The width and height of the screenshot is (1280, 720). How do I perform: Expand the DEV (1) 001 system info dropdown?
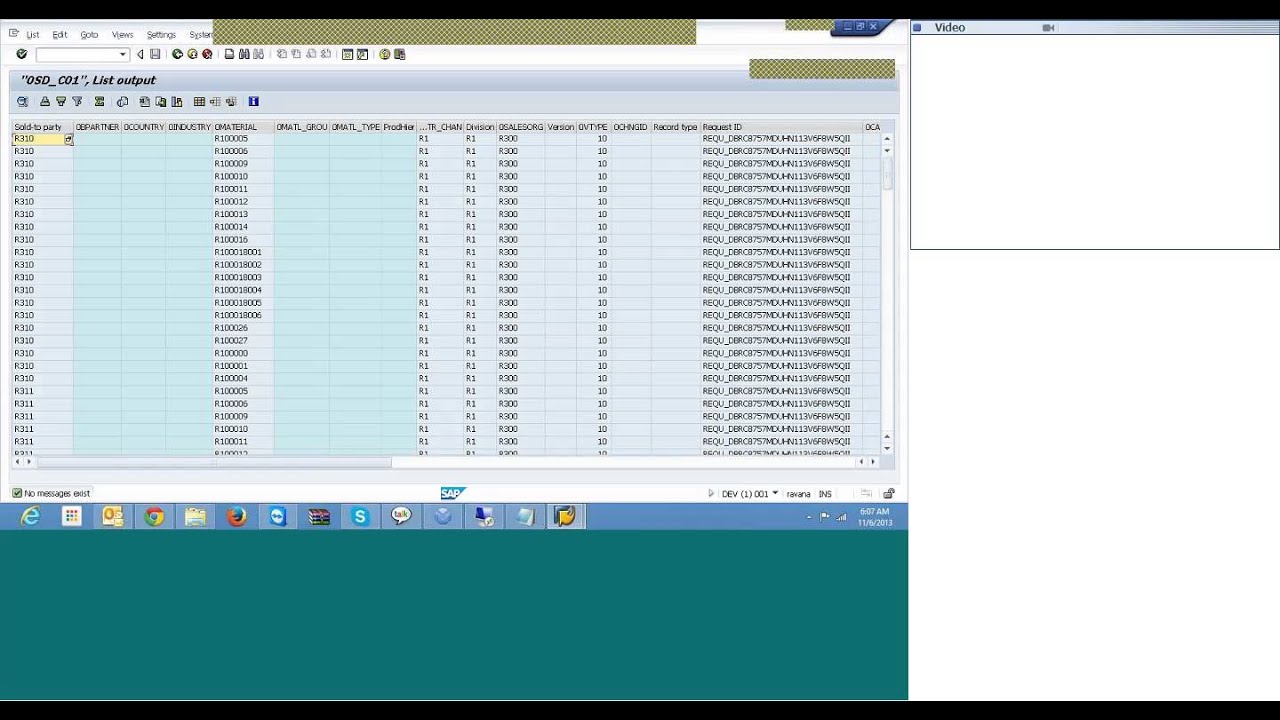pos(775,493)
